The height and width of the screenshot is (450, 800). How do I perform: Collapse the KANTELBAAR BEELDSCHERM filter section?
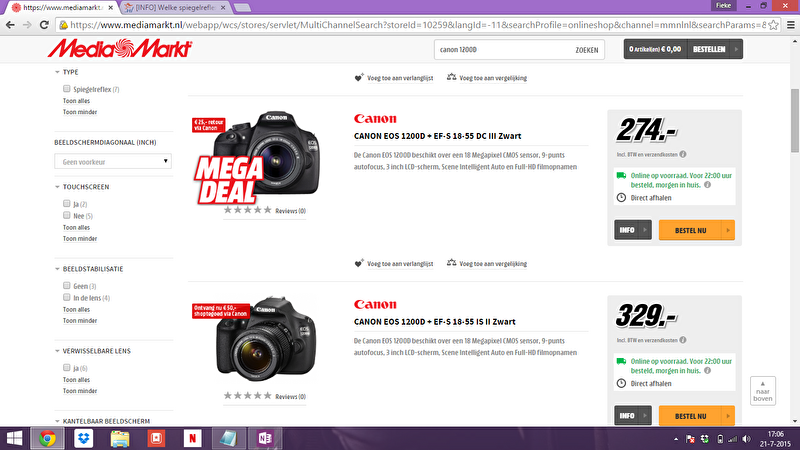[58, 421]
